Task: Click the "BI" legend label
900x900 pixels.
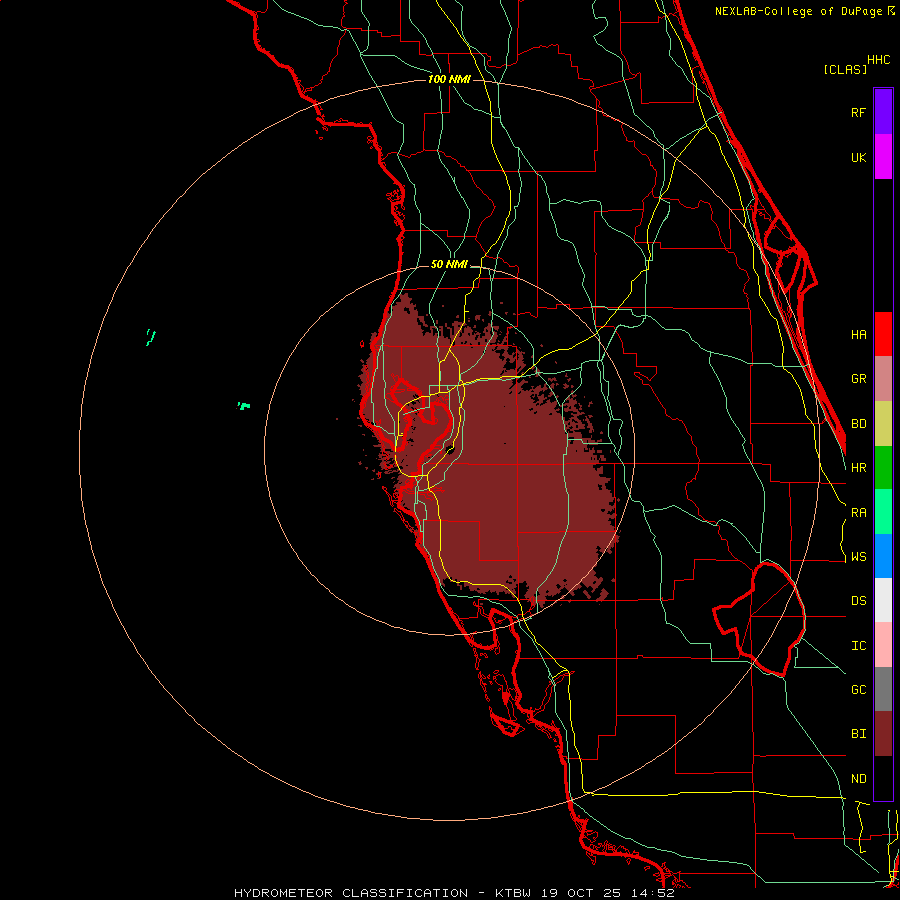Action: (x=858, y=734)
